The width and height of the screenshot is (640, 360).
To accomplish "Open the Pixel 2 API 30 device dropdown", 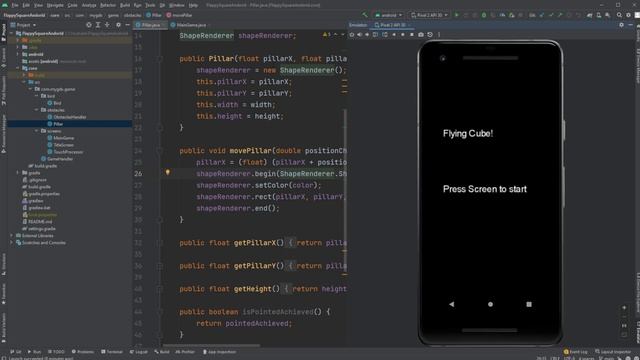I will point(429,15).
